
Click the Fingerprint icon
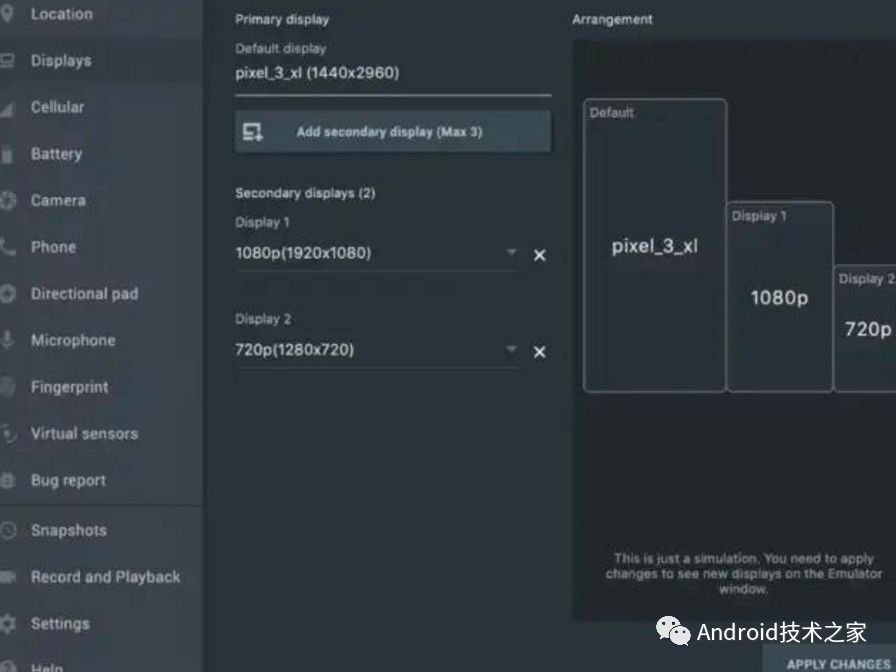[7, 387]
